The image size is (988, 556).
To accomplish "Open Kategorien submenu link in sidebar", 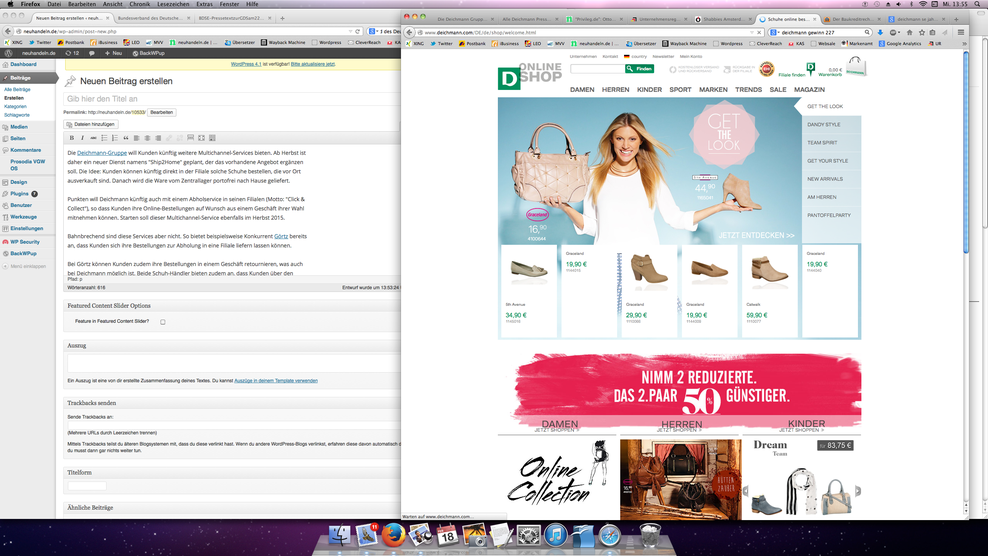I will 15,107.
